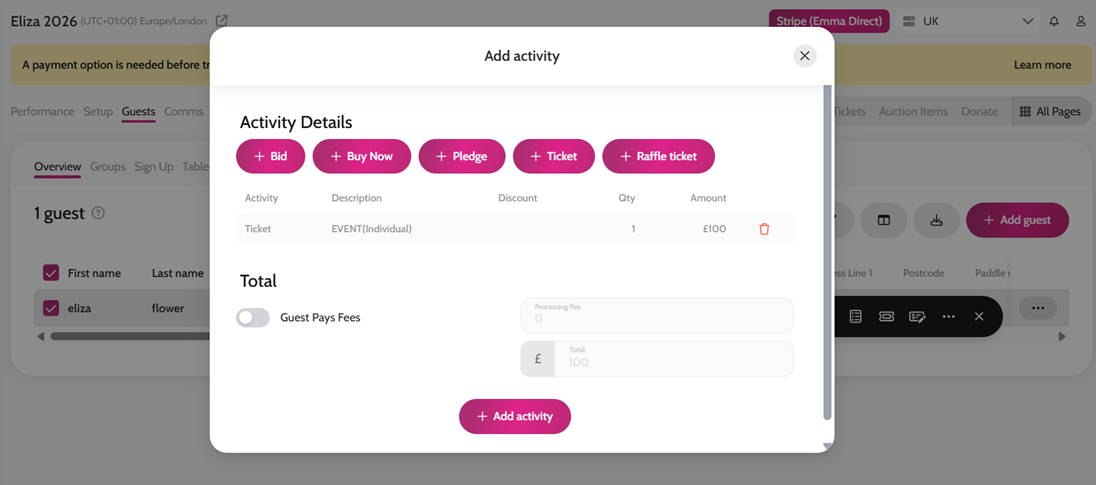Click the help icon beside 1 guest
This screenshot has height=485, width=1096.
(99, 213)
